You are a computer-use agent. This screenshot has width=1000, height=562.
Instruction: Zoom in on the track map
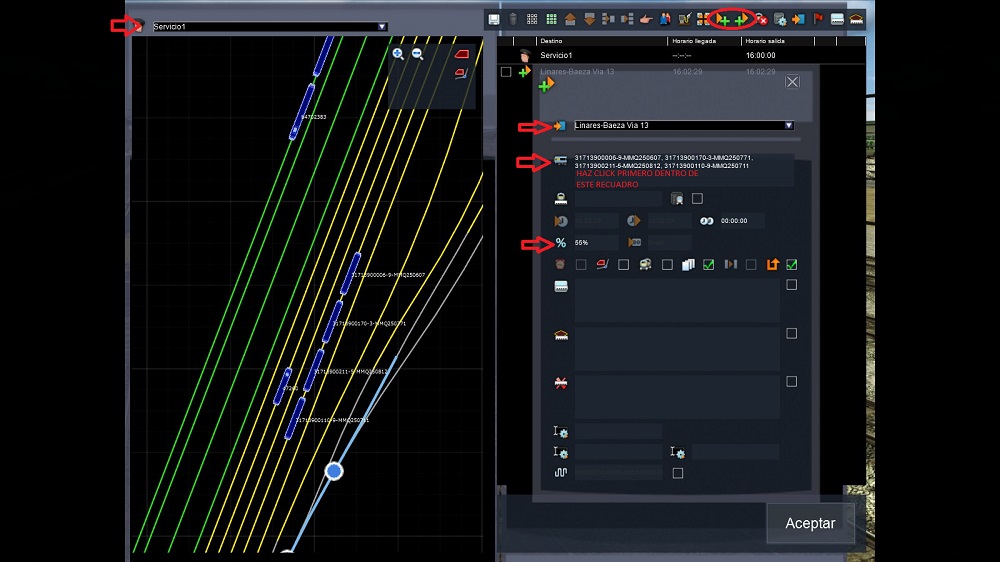tap(398, 54)
